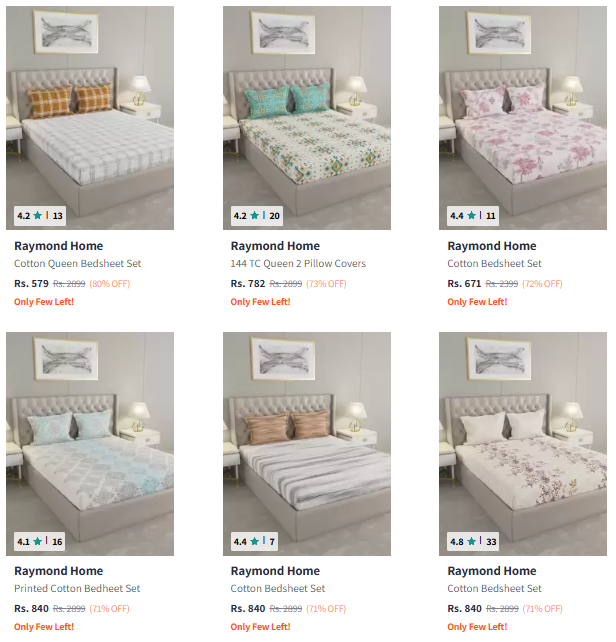Viewport: 616px width, 642px height.
Task: Open the light blue damask bedsheet image
Action: 90,444
